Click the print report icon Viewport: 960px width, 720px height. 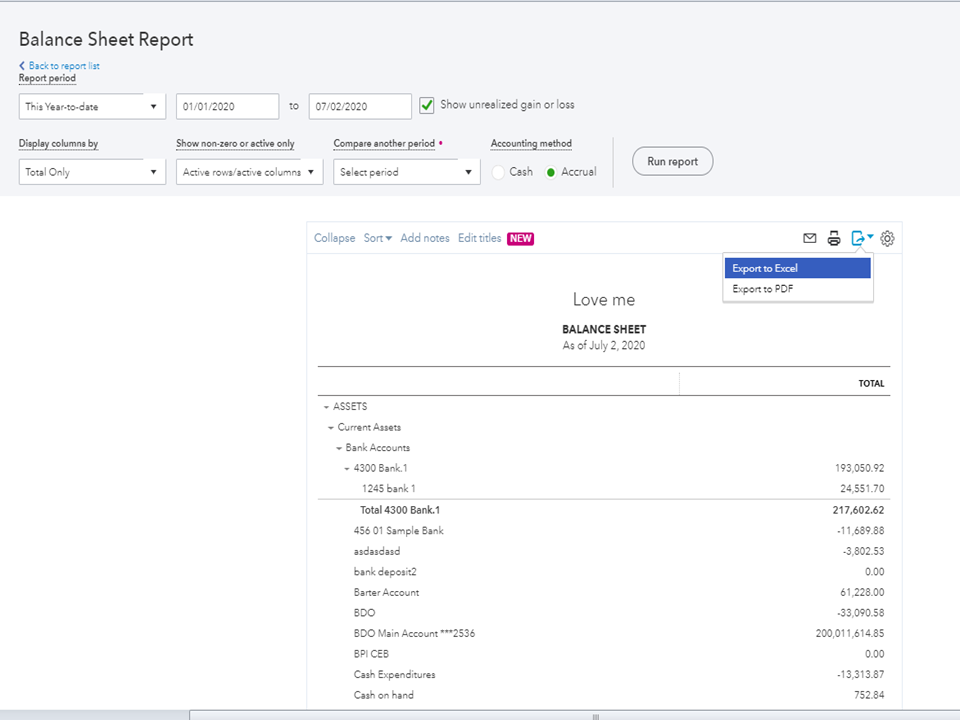coord(834,238)
